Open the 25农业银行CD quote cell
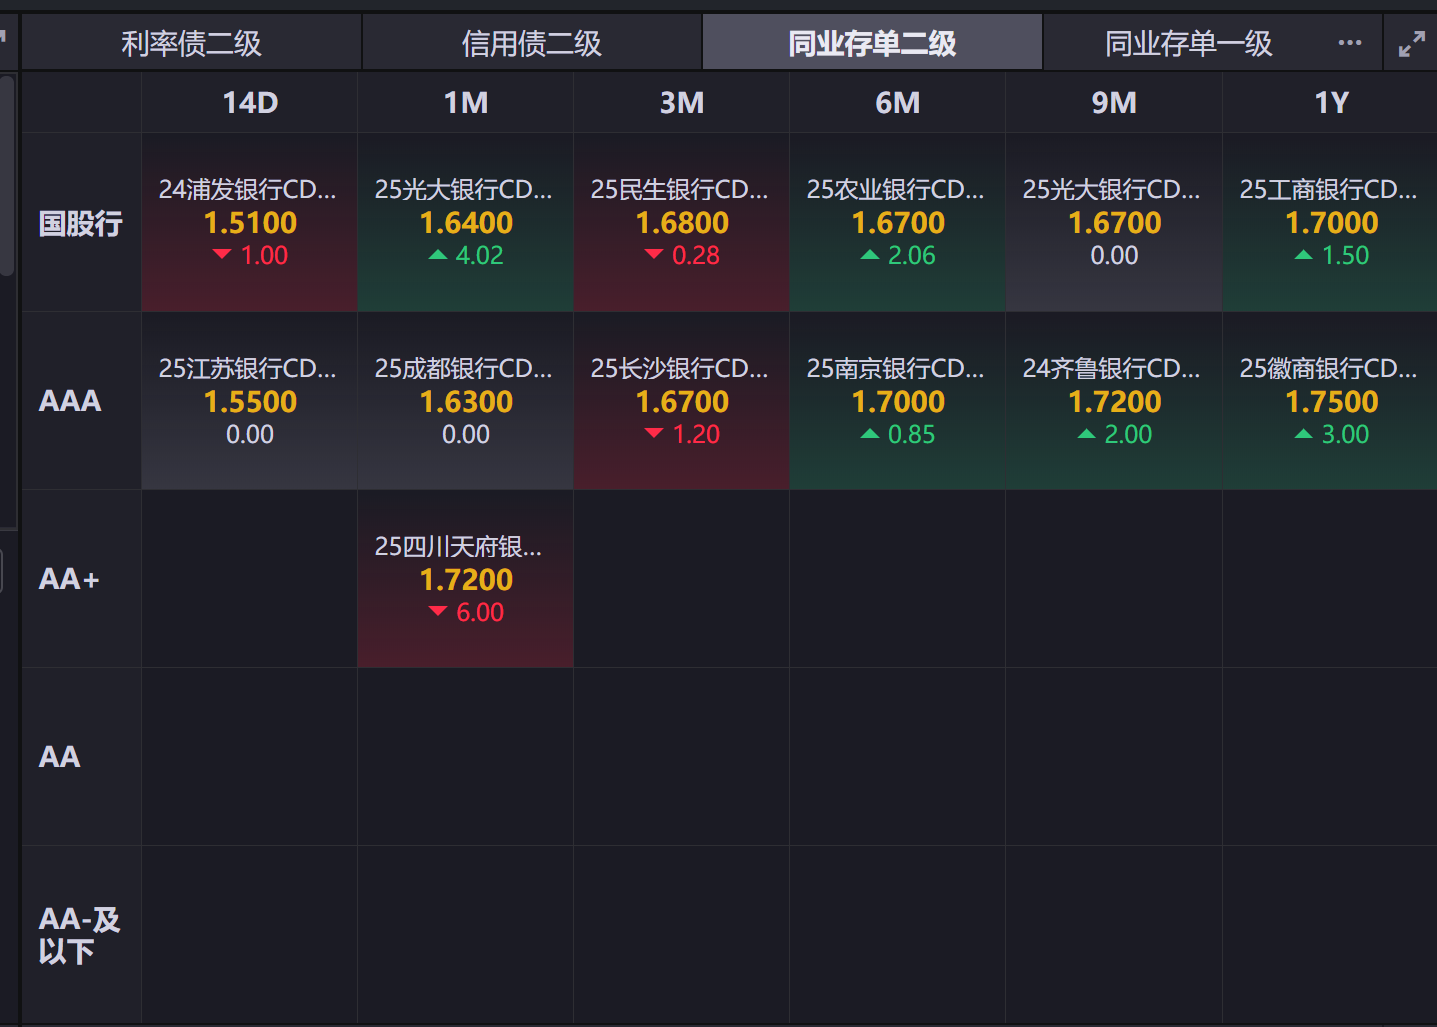The width and height of the screenshot is (1437, 1027). [898, 222]
